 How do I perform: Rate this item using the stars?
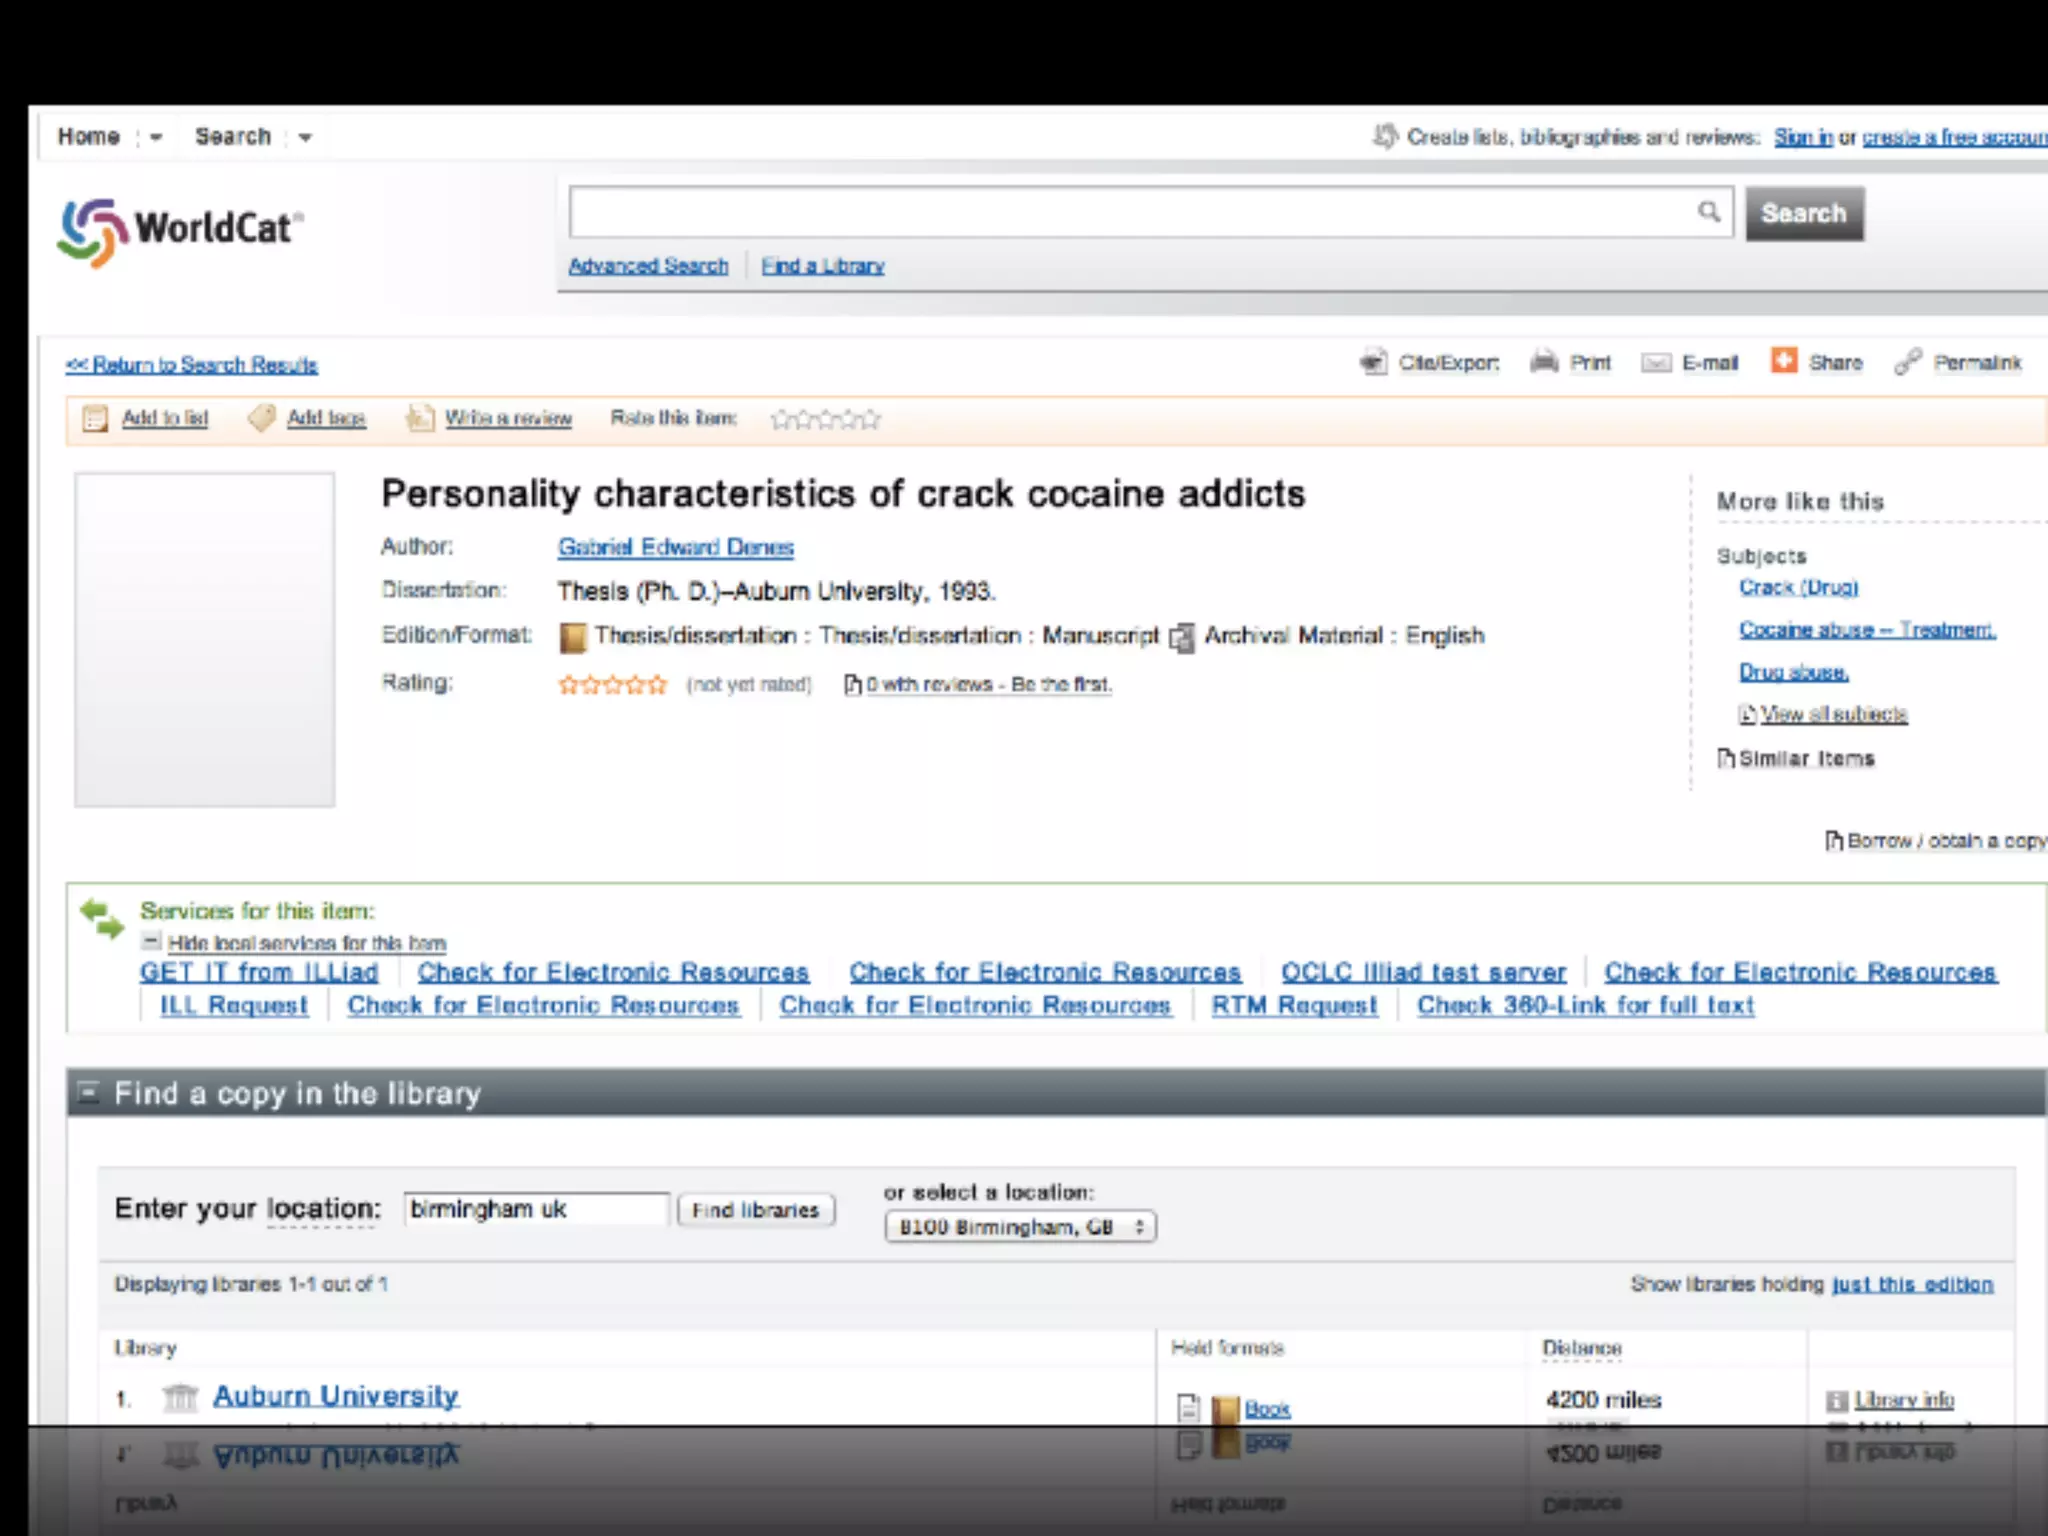825,419
